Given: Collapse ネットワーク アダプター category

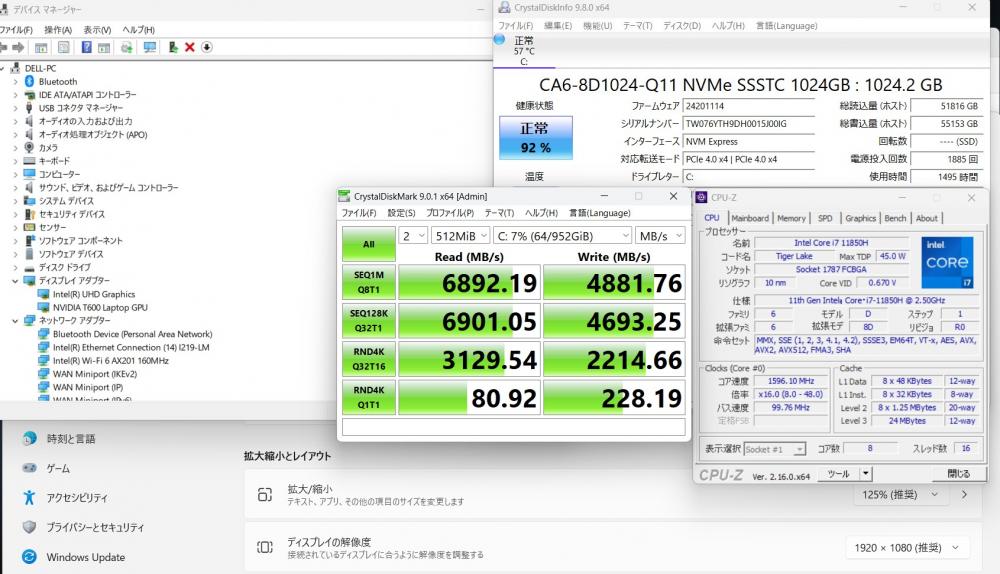Looking at the screenshot, I should tap(15, 321).
